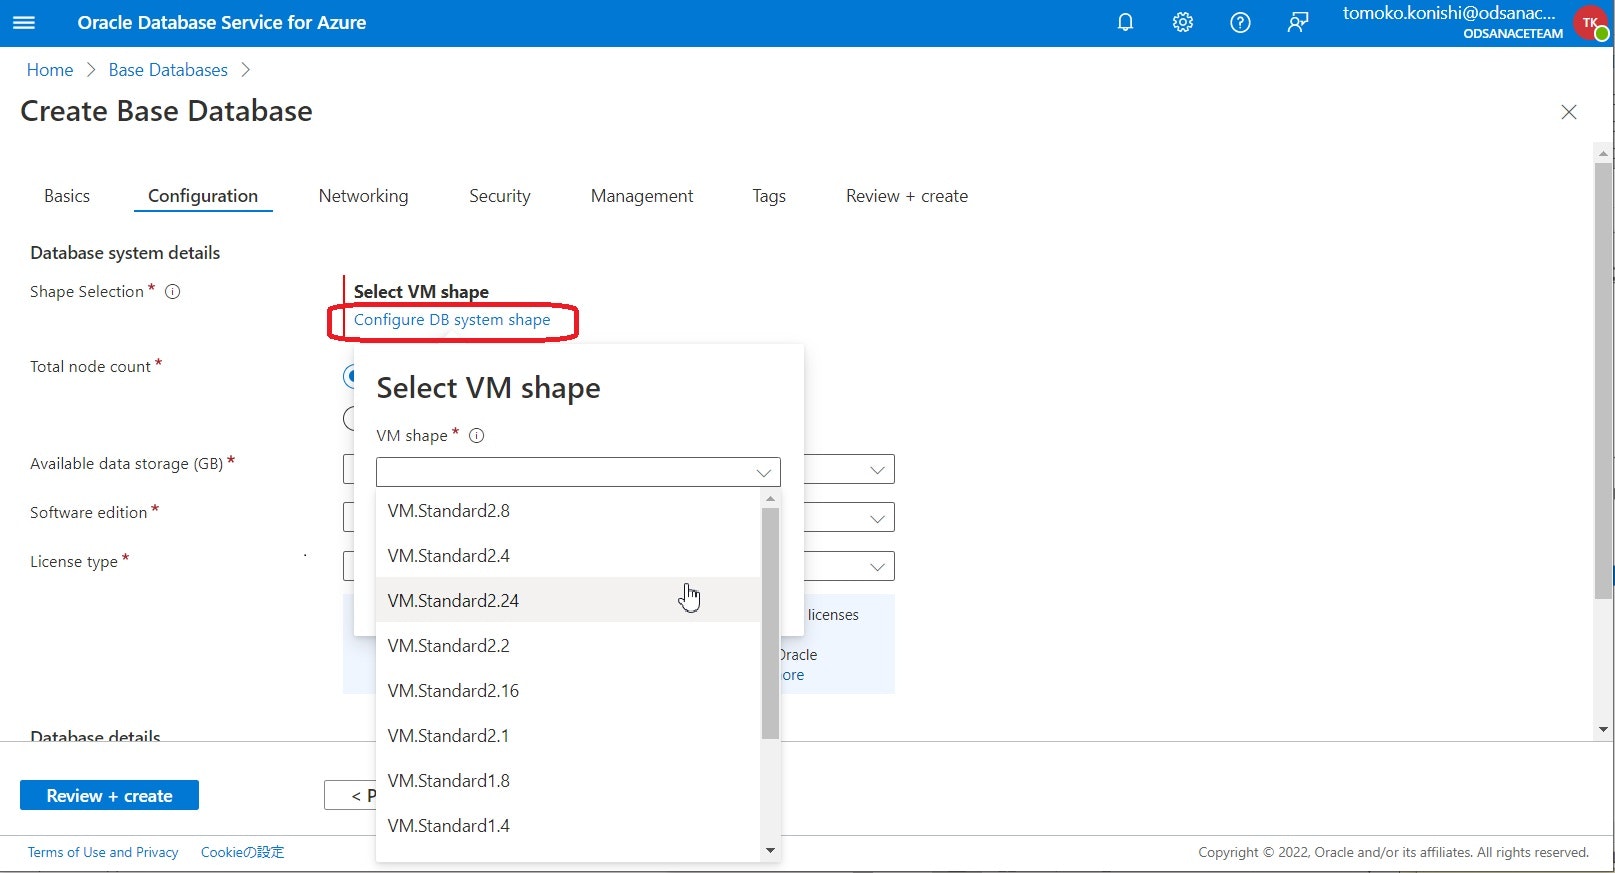Expand the License type dropdown
Screen dimensions: 1615x873
pyautogui.click(x=877, y=567)
